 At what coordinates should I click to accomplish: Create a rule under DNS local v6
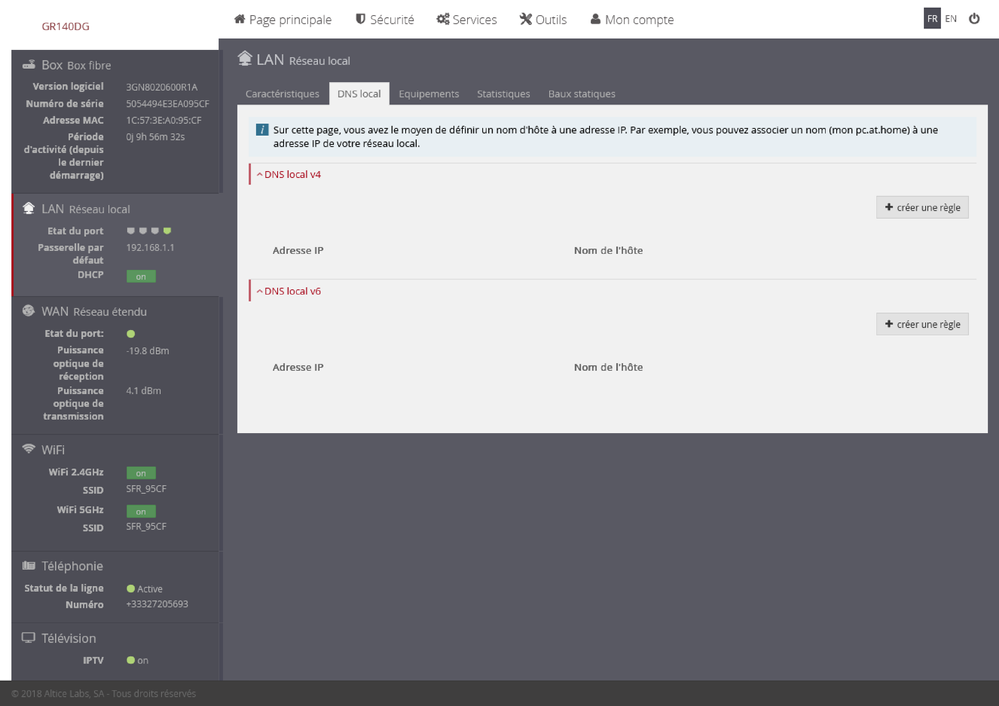[x=922, y=324]
